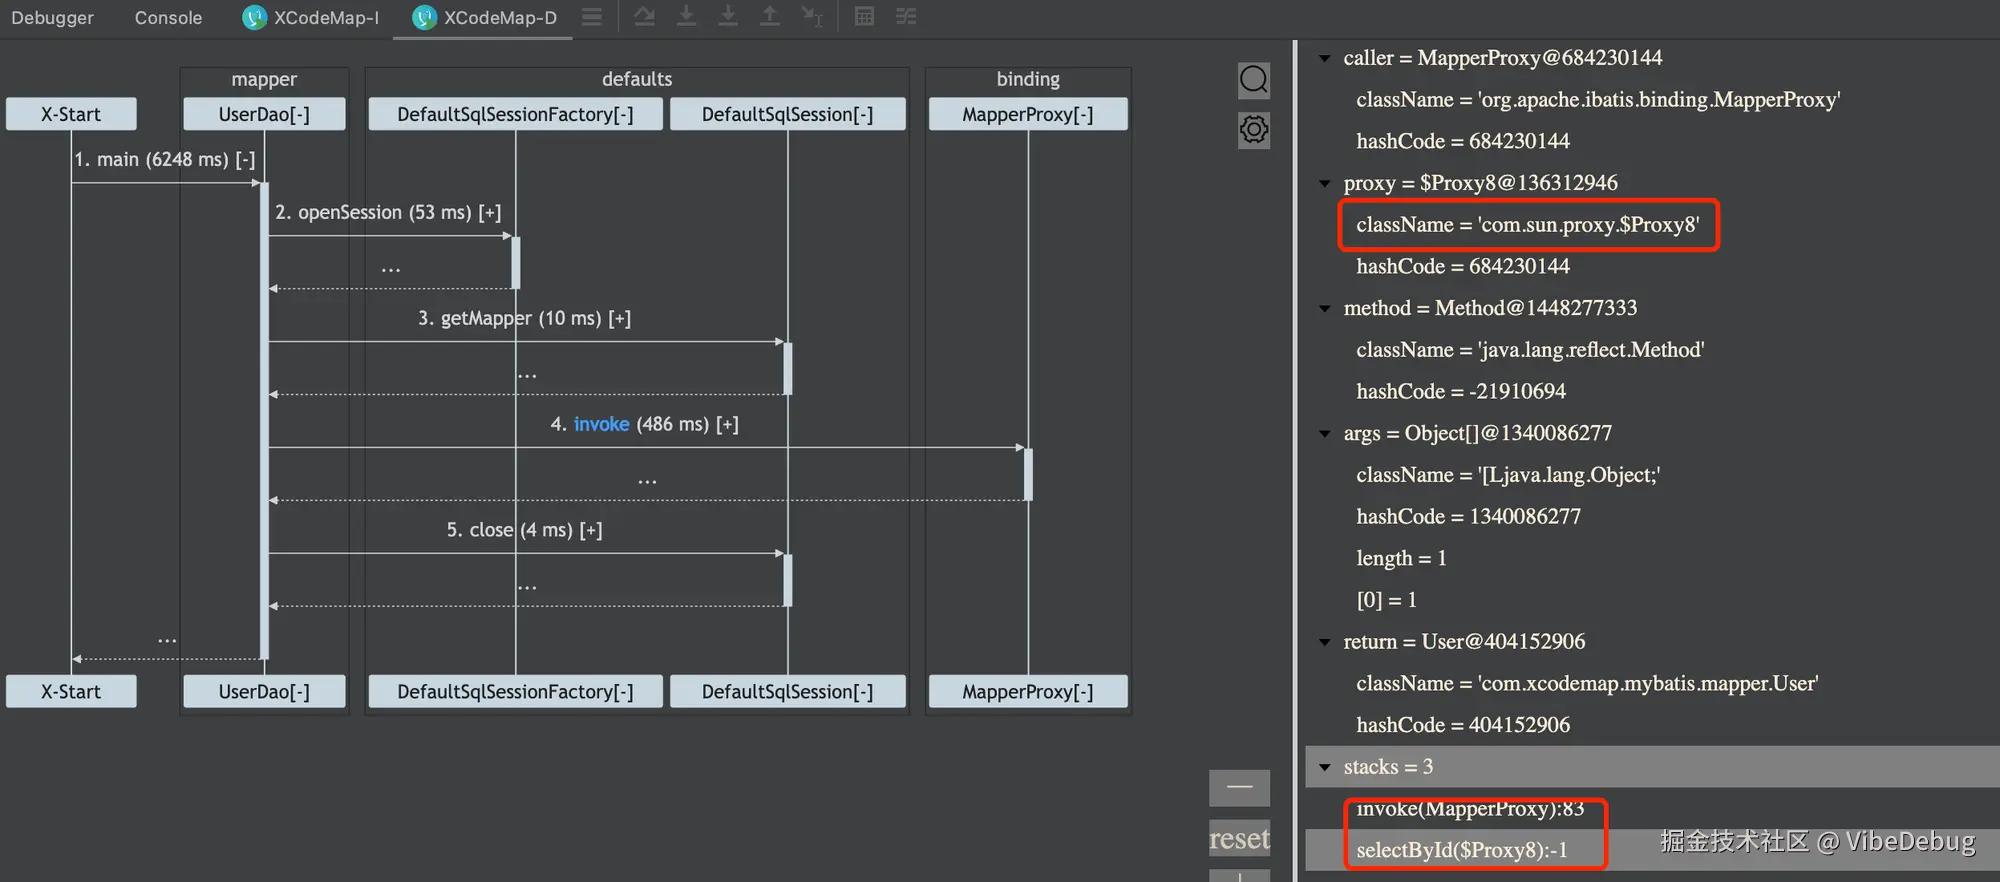Collapse the return = User@404152906 node
This screenshot has width=2000, height=882.
pos(1325,642)
